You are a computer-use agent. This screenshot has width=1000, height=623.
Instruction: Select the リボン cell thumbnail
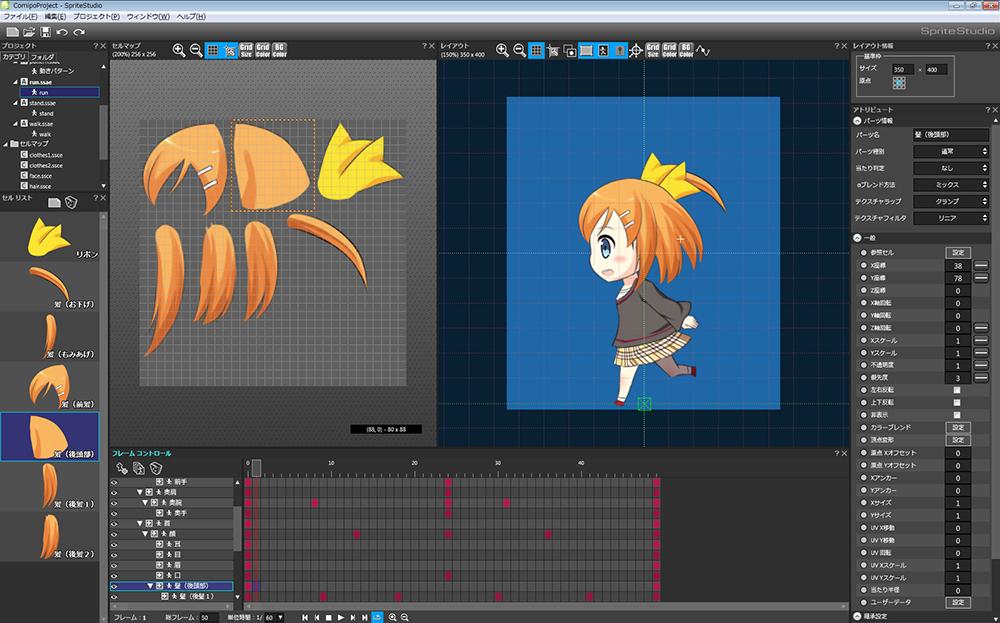pyautogui.click(x=50, y=237)
